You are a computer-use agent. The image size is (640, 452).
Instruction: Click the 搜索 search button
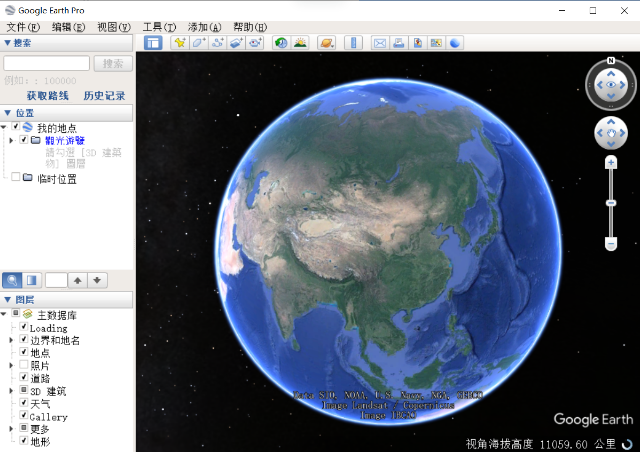click(113, 63)
